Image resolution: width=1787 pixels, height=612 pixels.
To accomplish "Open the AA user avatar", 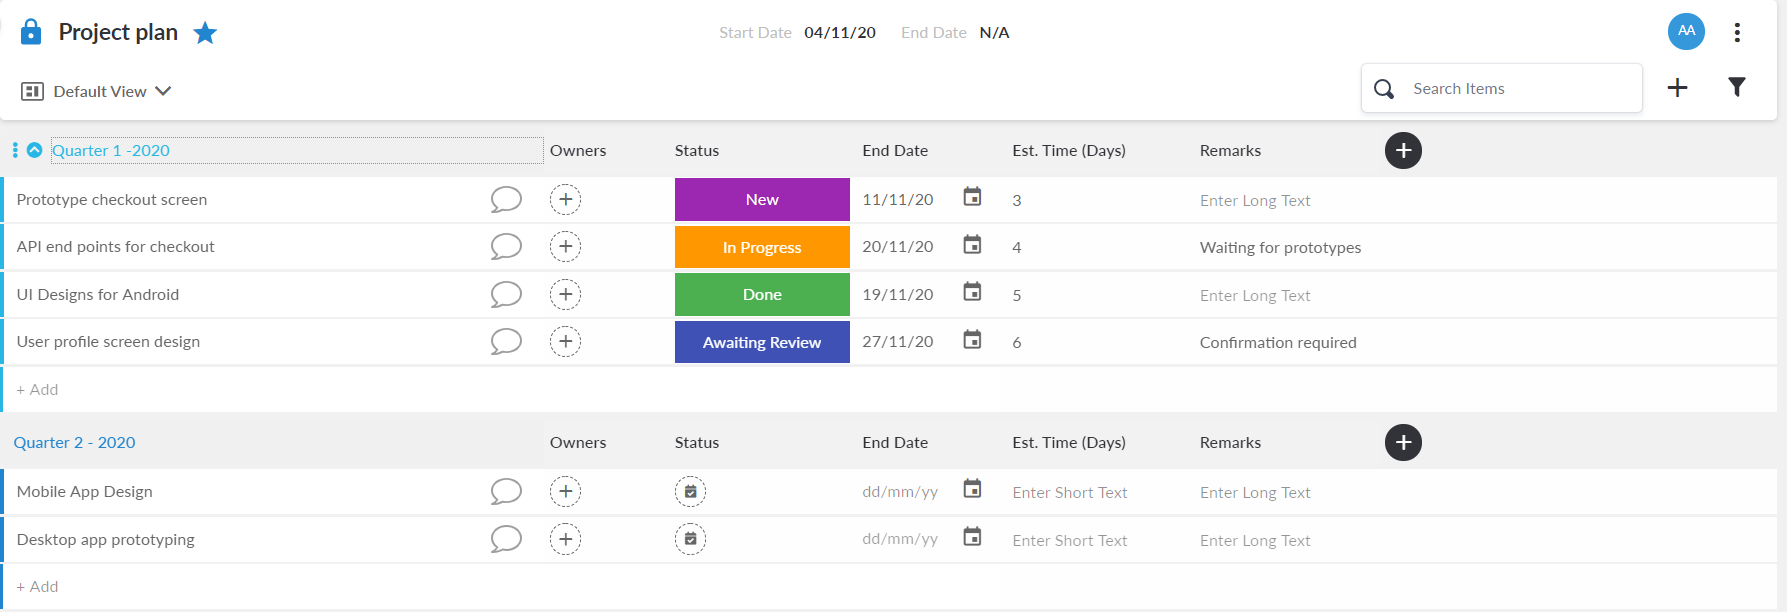I will (x=1686, y=31).
